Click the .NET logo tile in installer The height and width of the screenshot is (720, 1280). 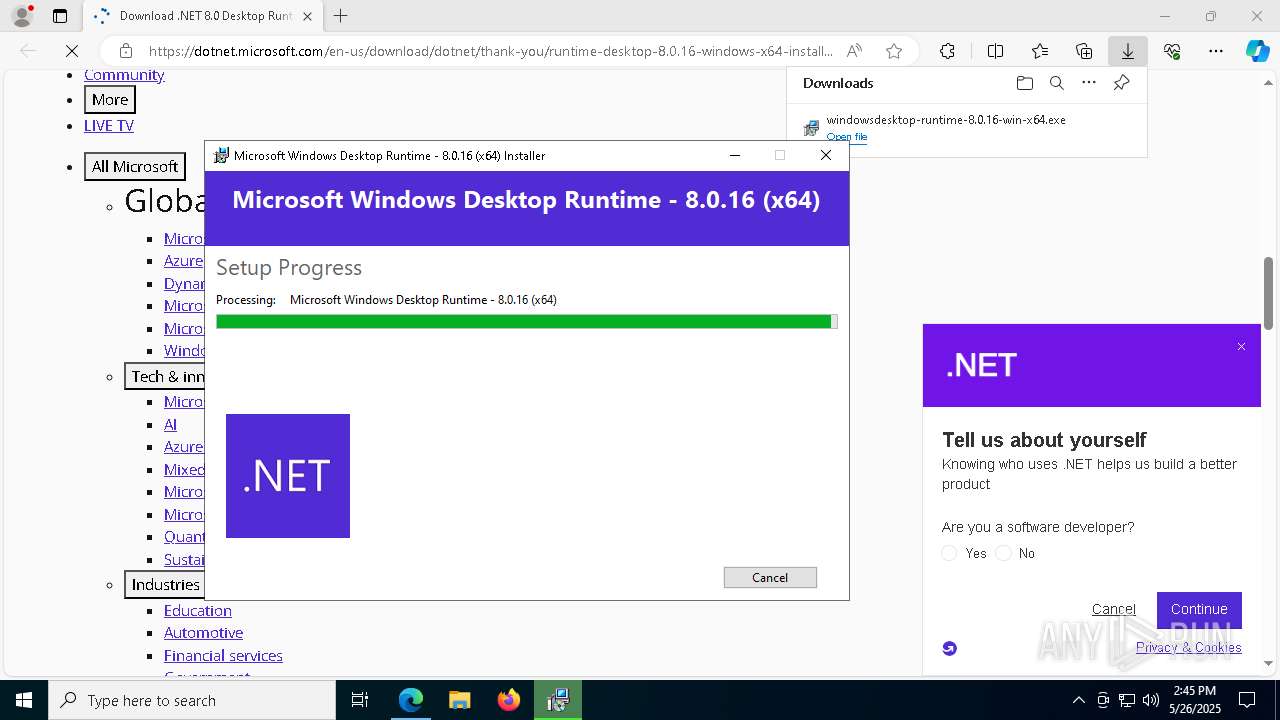point(288,476)
